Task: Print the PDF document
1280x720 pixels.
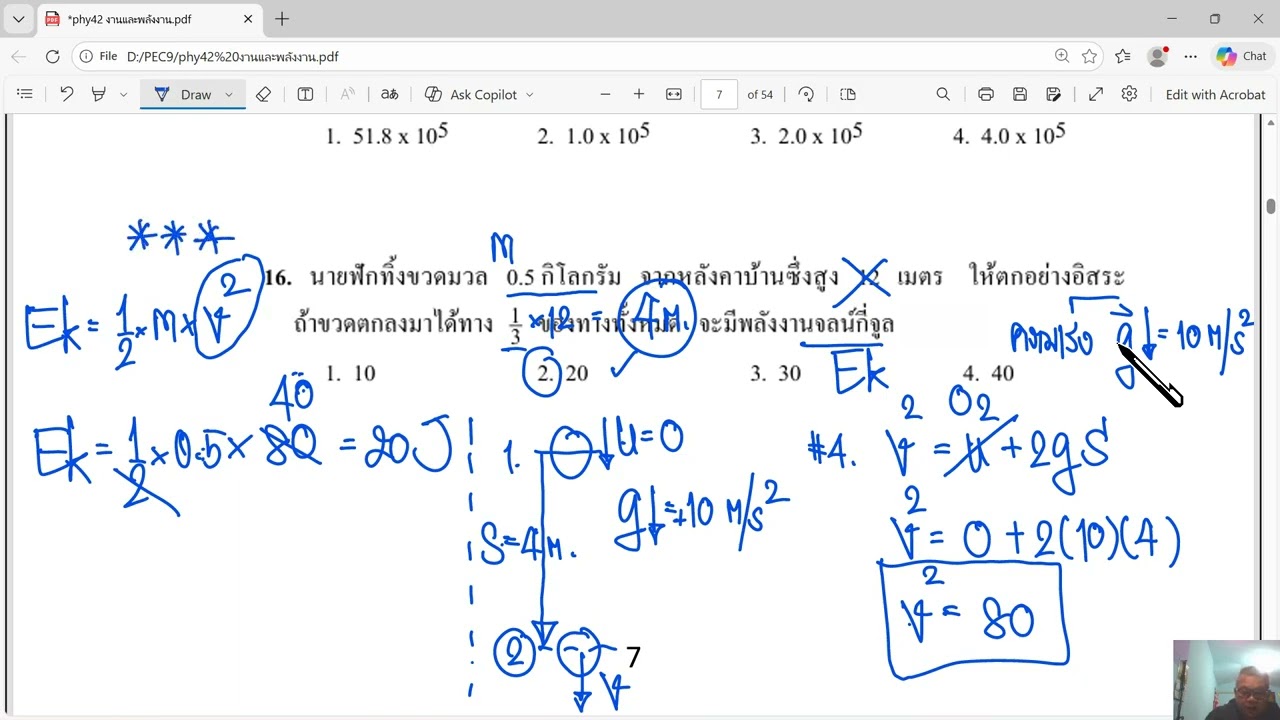Action: tap(985, 94)
